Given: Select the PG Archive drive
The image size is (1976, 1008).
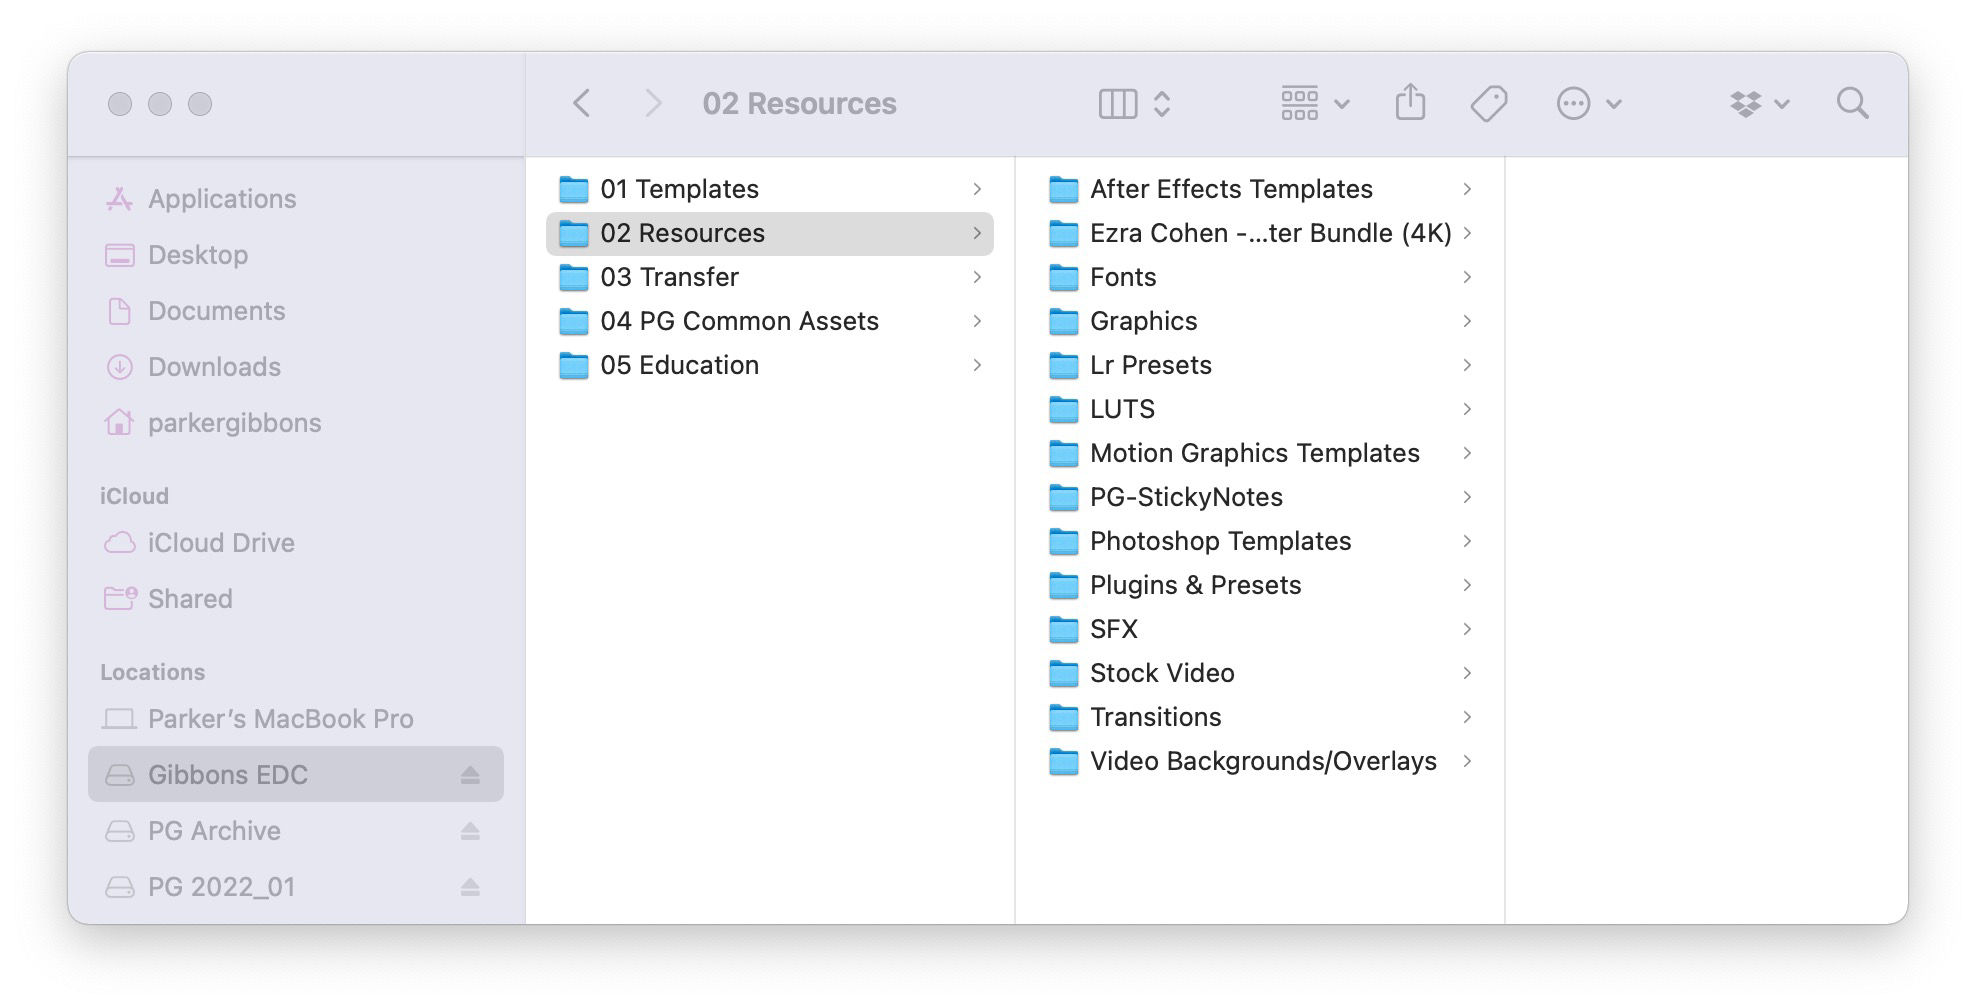Looking at the screenshot, I should tap(295, 831).
